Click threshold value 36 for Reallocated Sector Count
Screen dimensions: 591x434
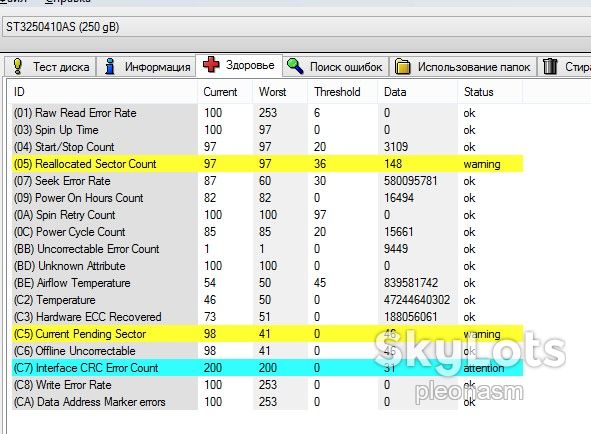(320, 164)
